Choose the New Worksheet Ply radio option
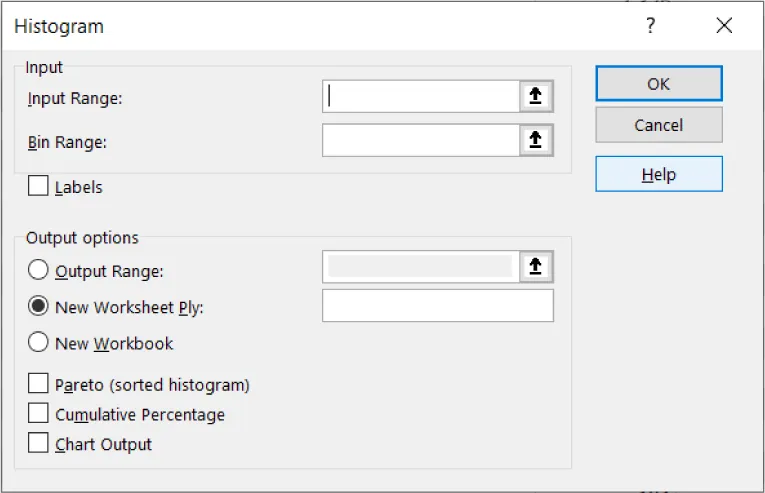The image size is (765, 493). point(39,307)
